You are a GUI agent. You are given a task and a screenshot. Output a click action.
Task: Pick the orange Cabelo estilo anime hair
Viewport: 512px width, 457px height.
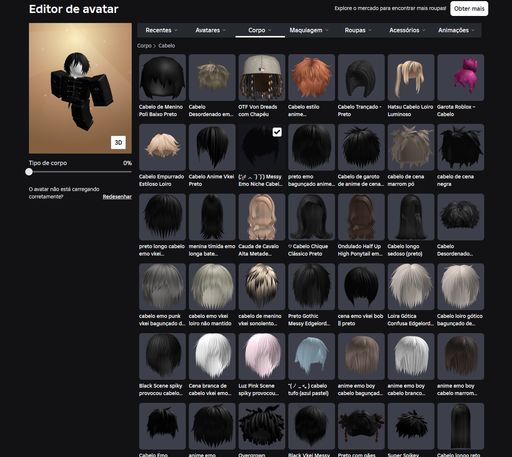coord(311,77)
